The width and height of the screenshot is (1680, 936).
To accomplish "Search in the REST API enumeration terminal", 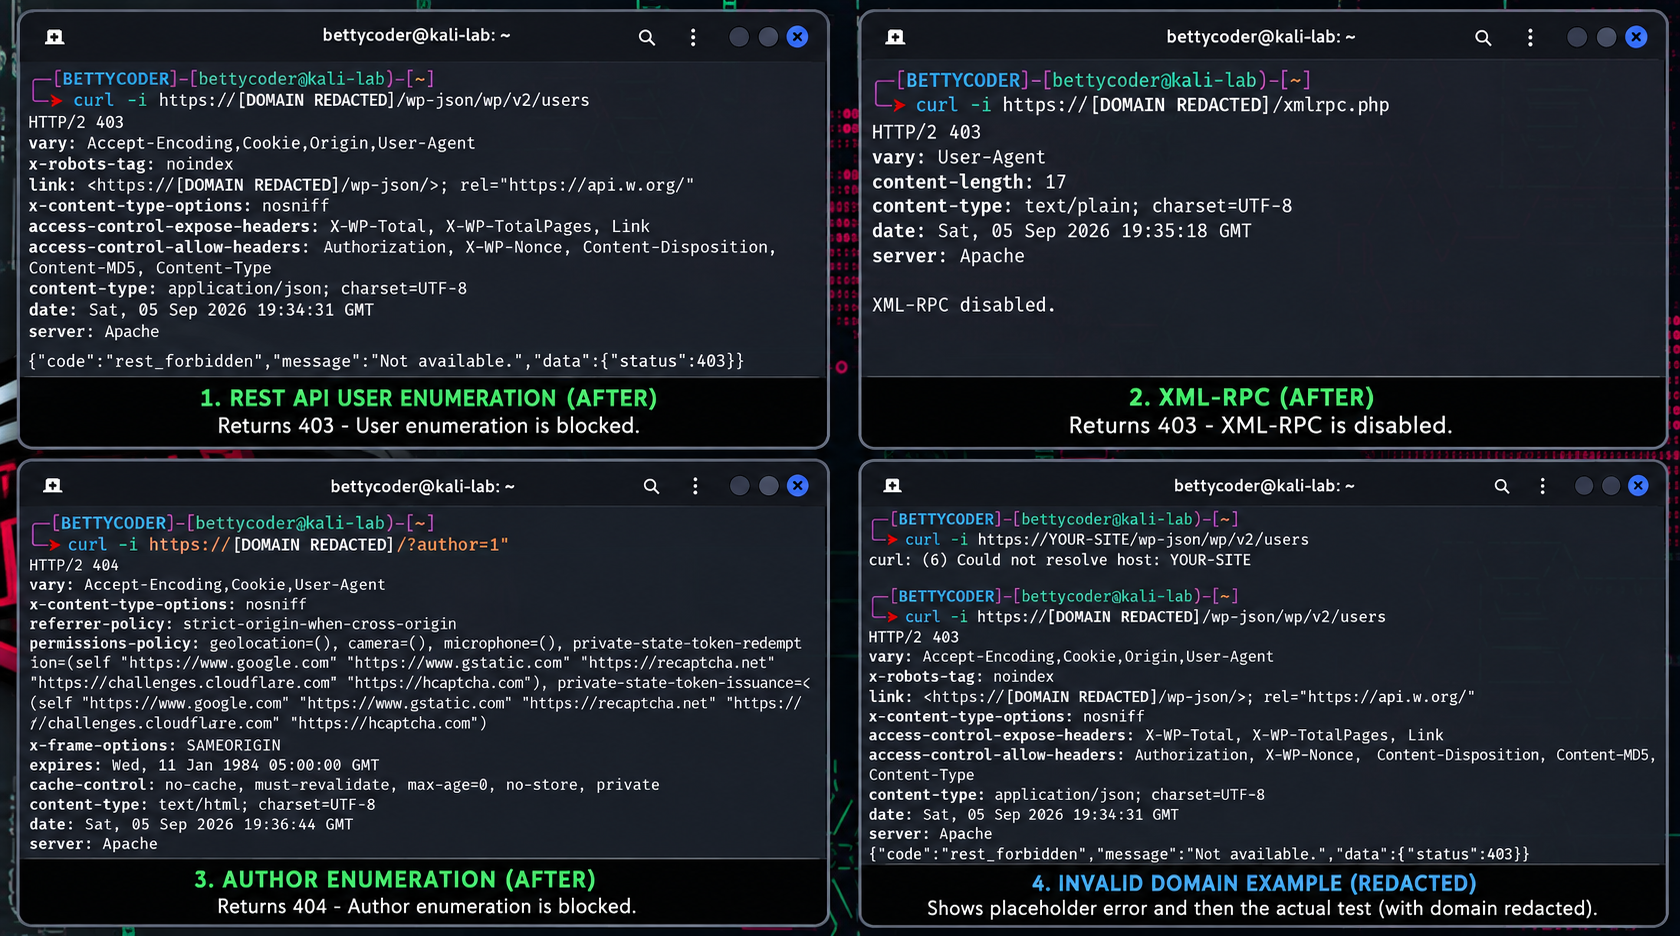I will (647, 37).
